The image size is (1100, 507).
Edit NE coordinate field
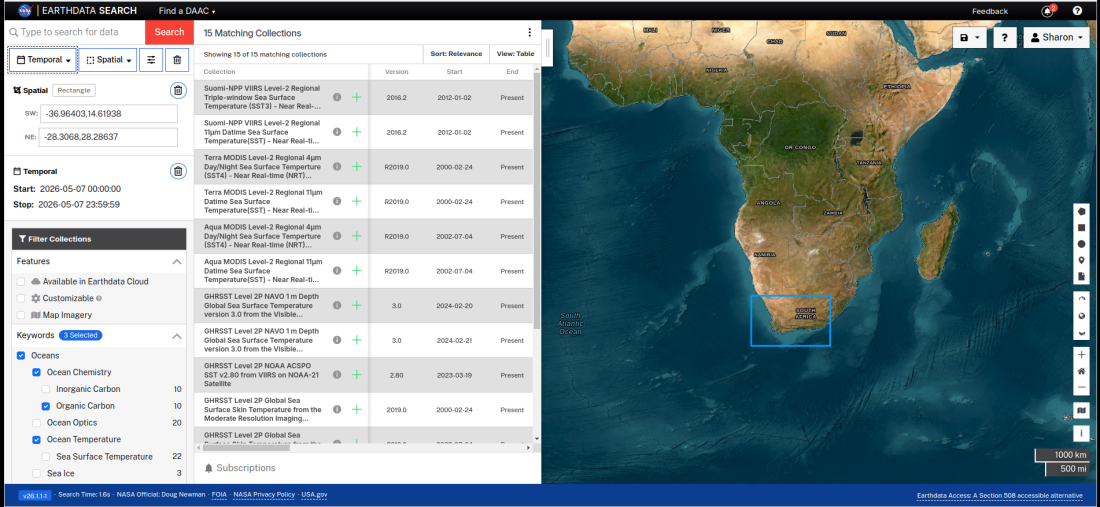point(108,137)
